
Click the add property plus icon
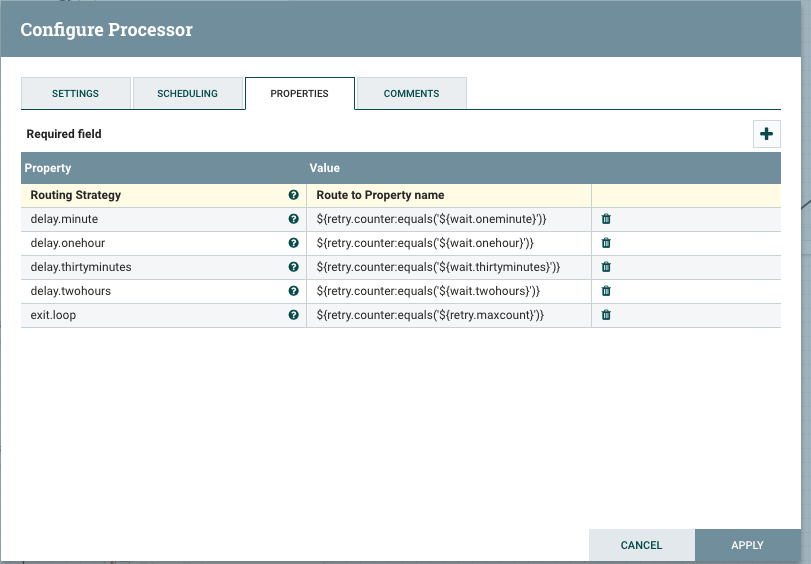coord(766,134)
